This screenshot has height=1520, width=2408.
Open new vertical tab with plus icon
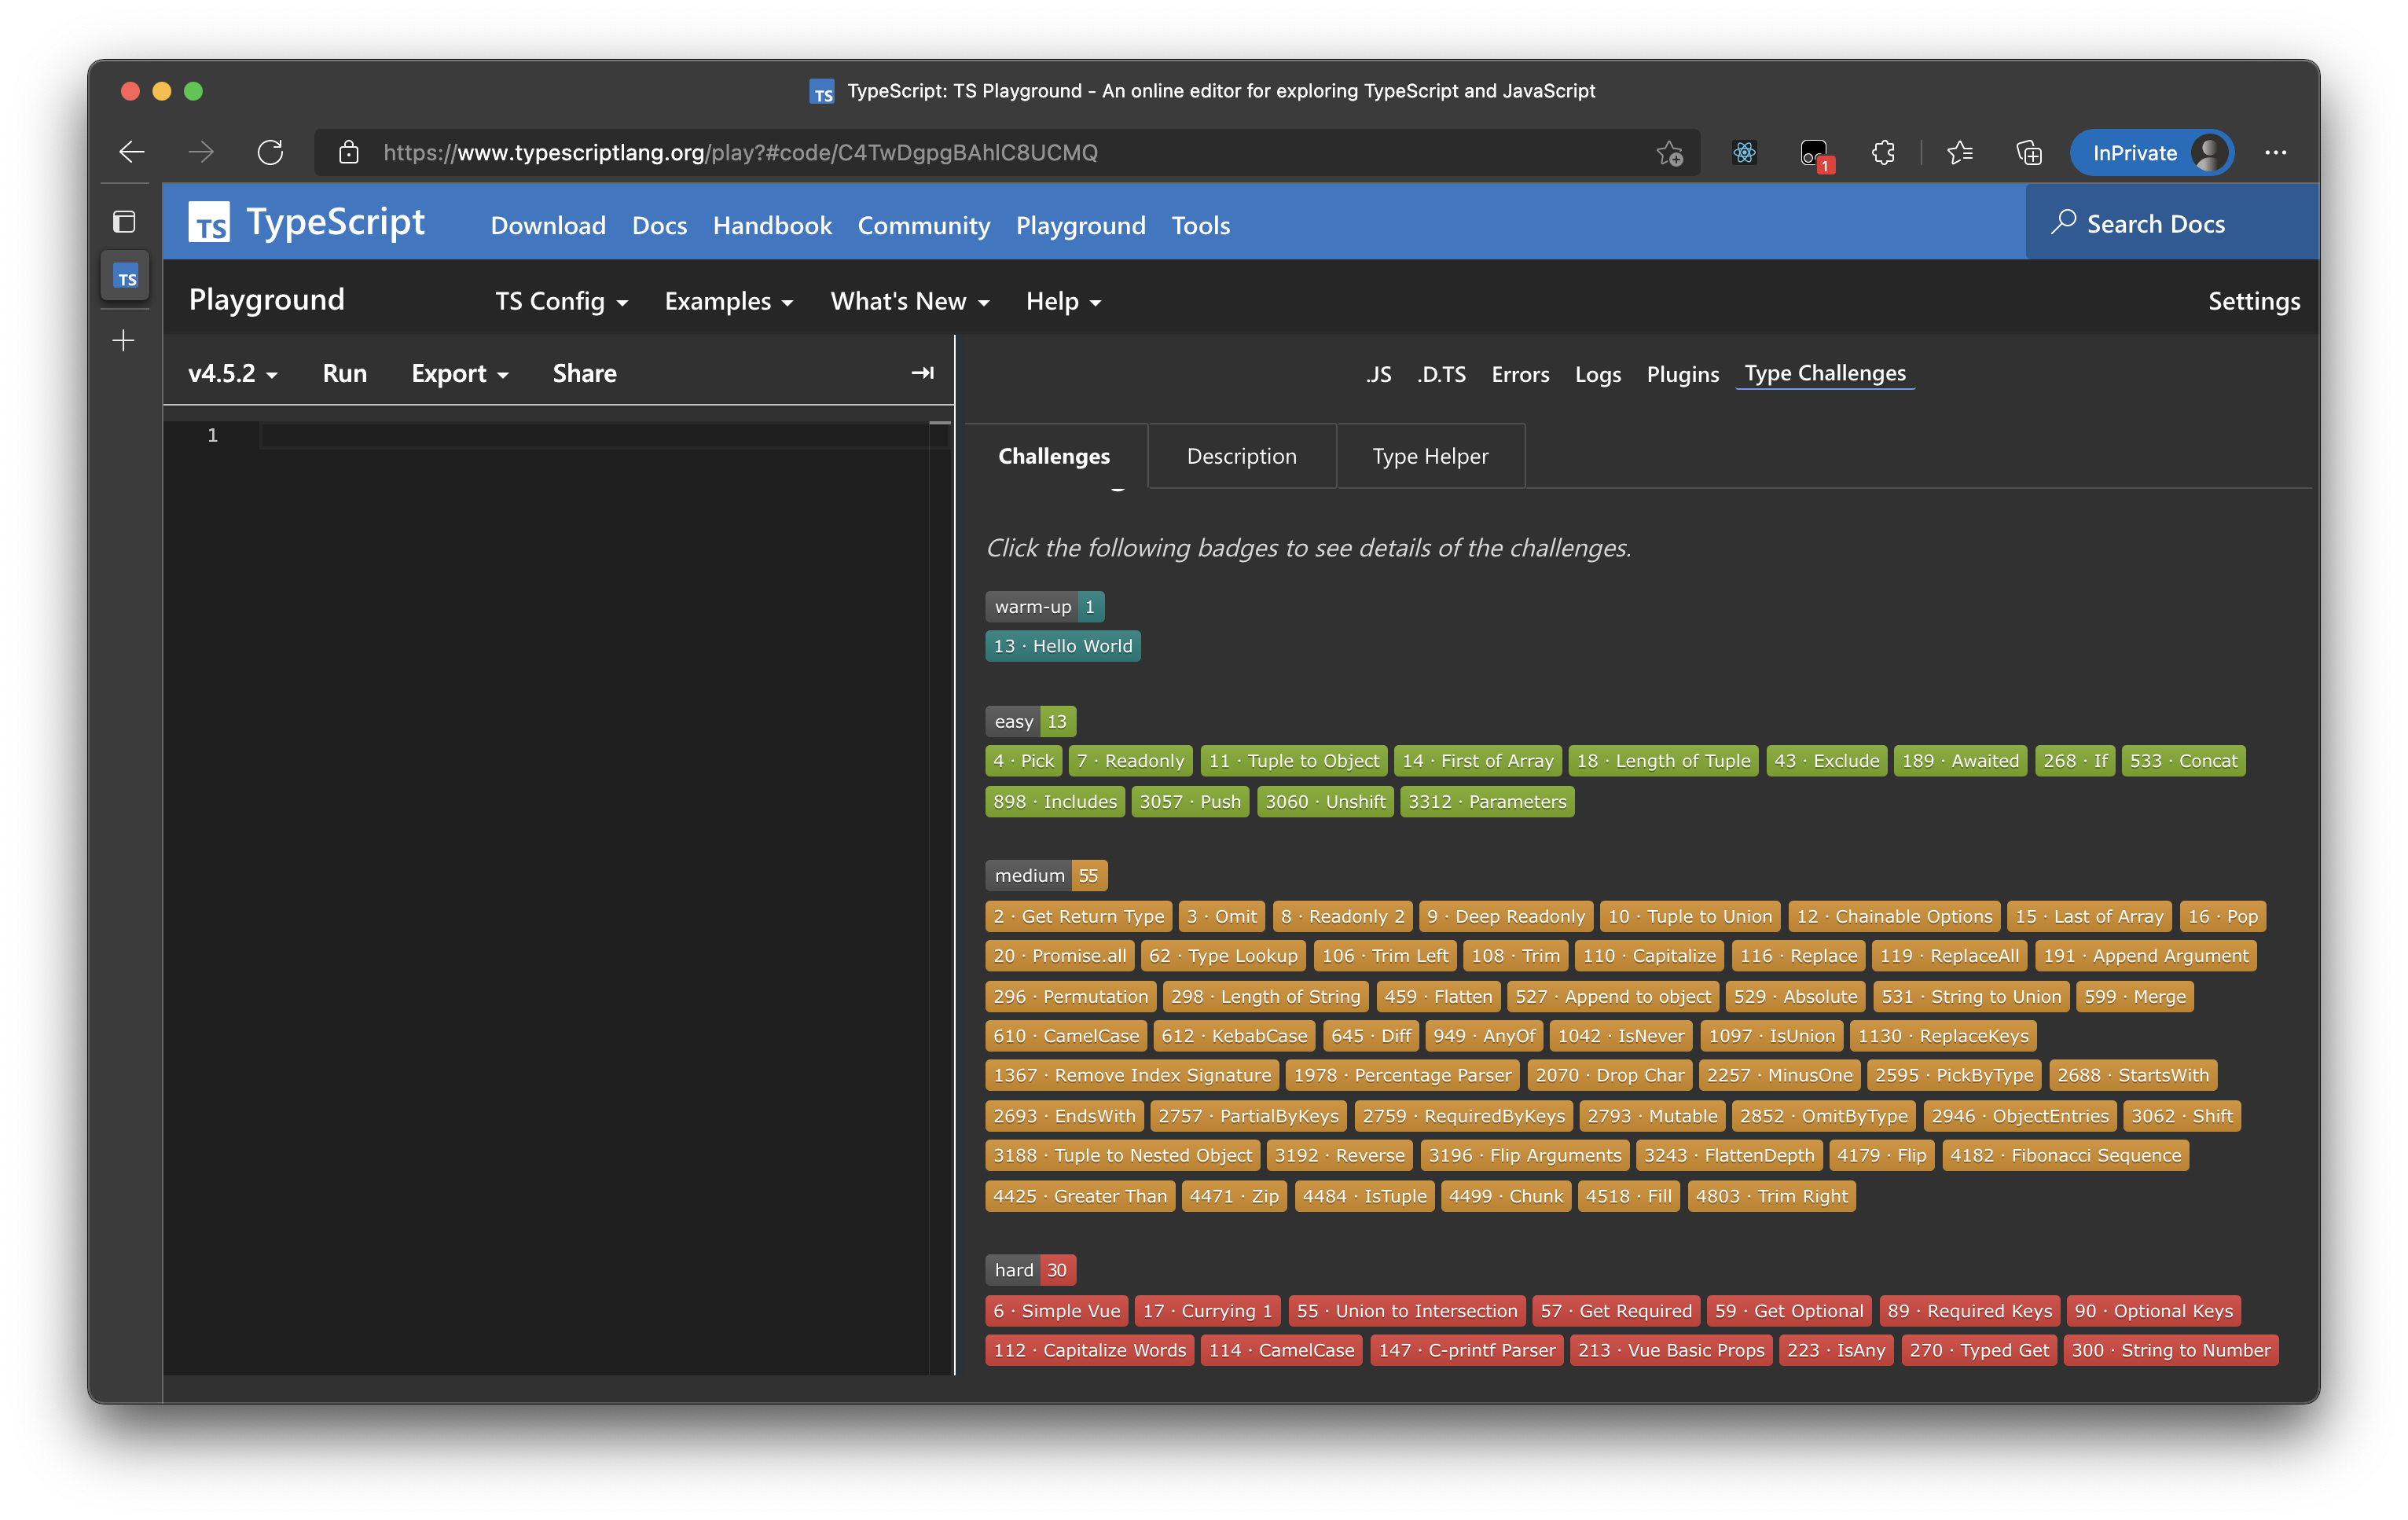tap(124, 341)
